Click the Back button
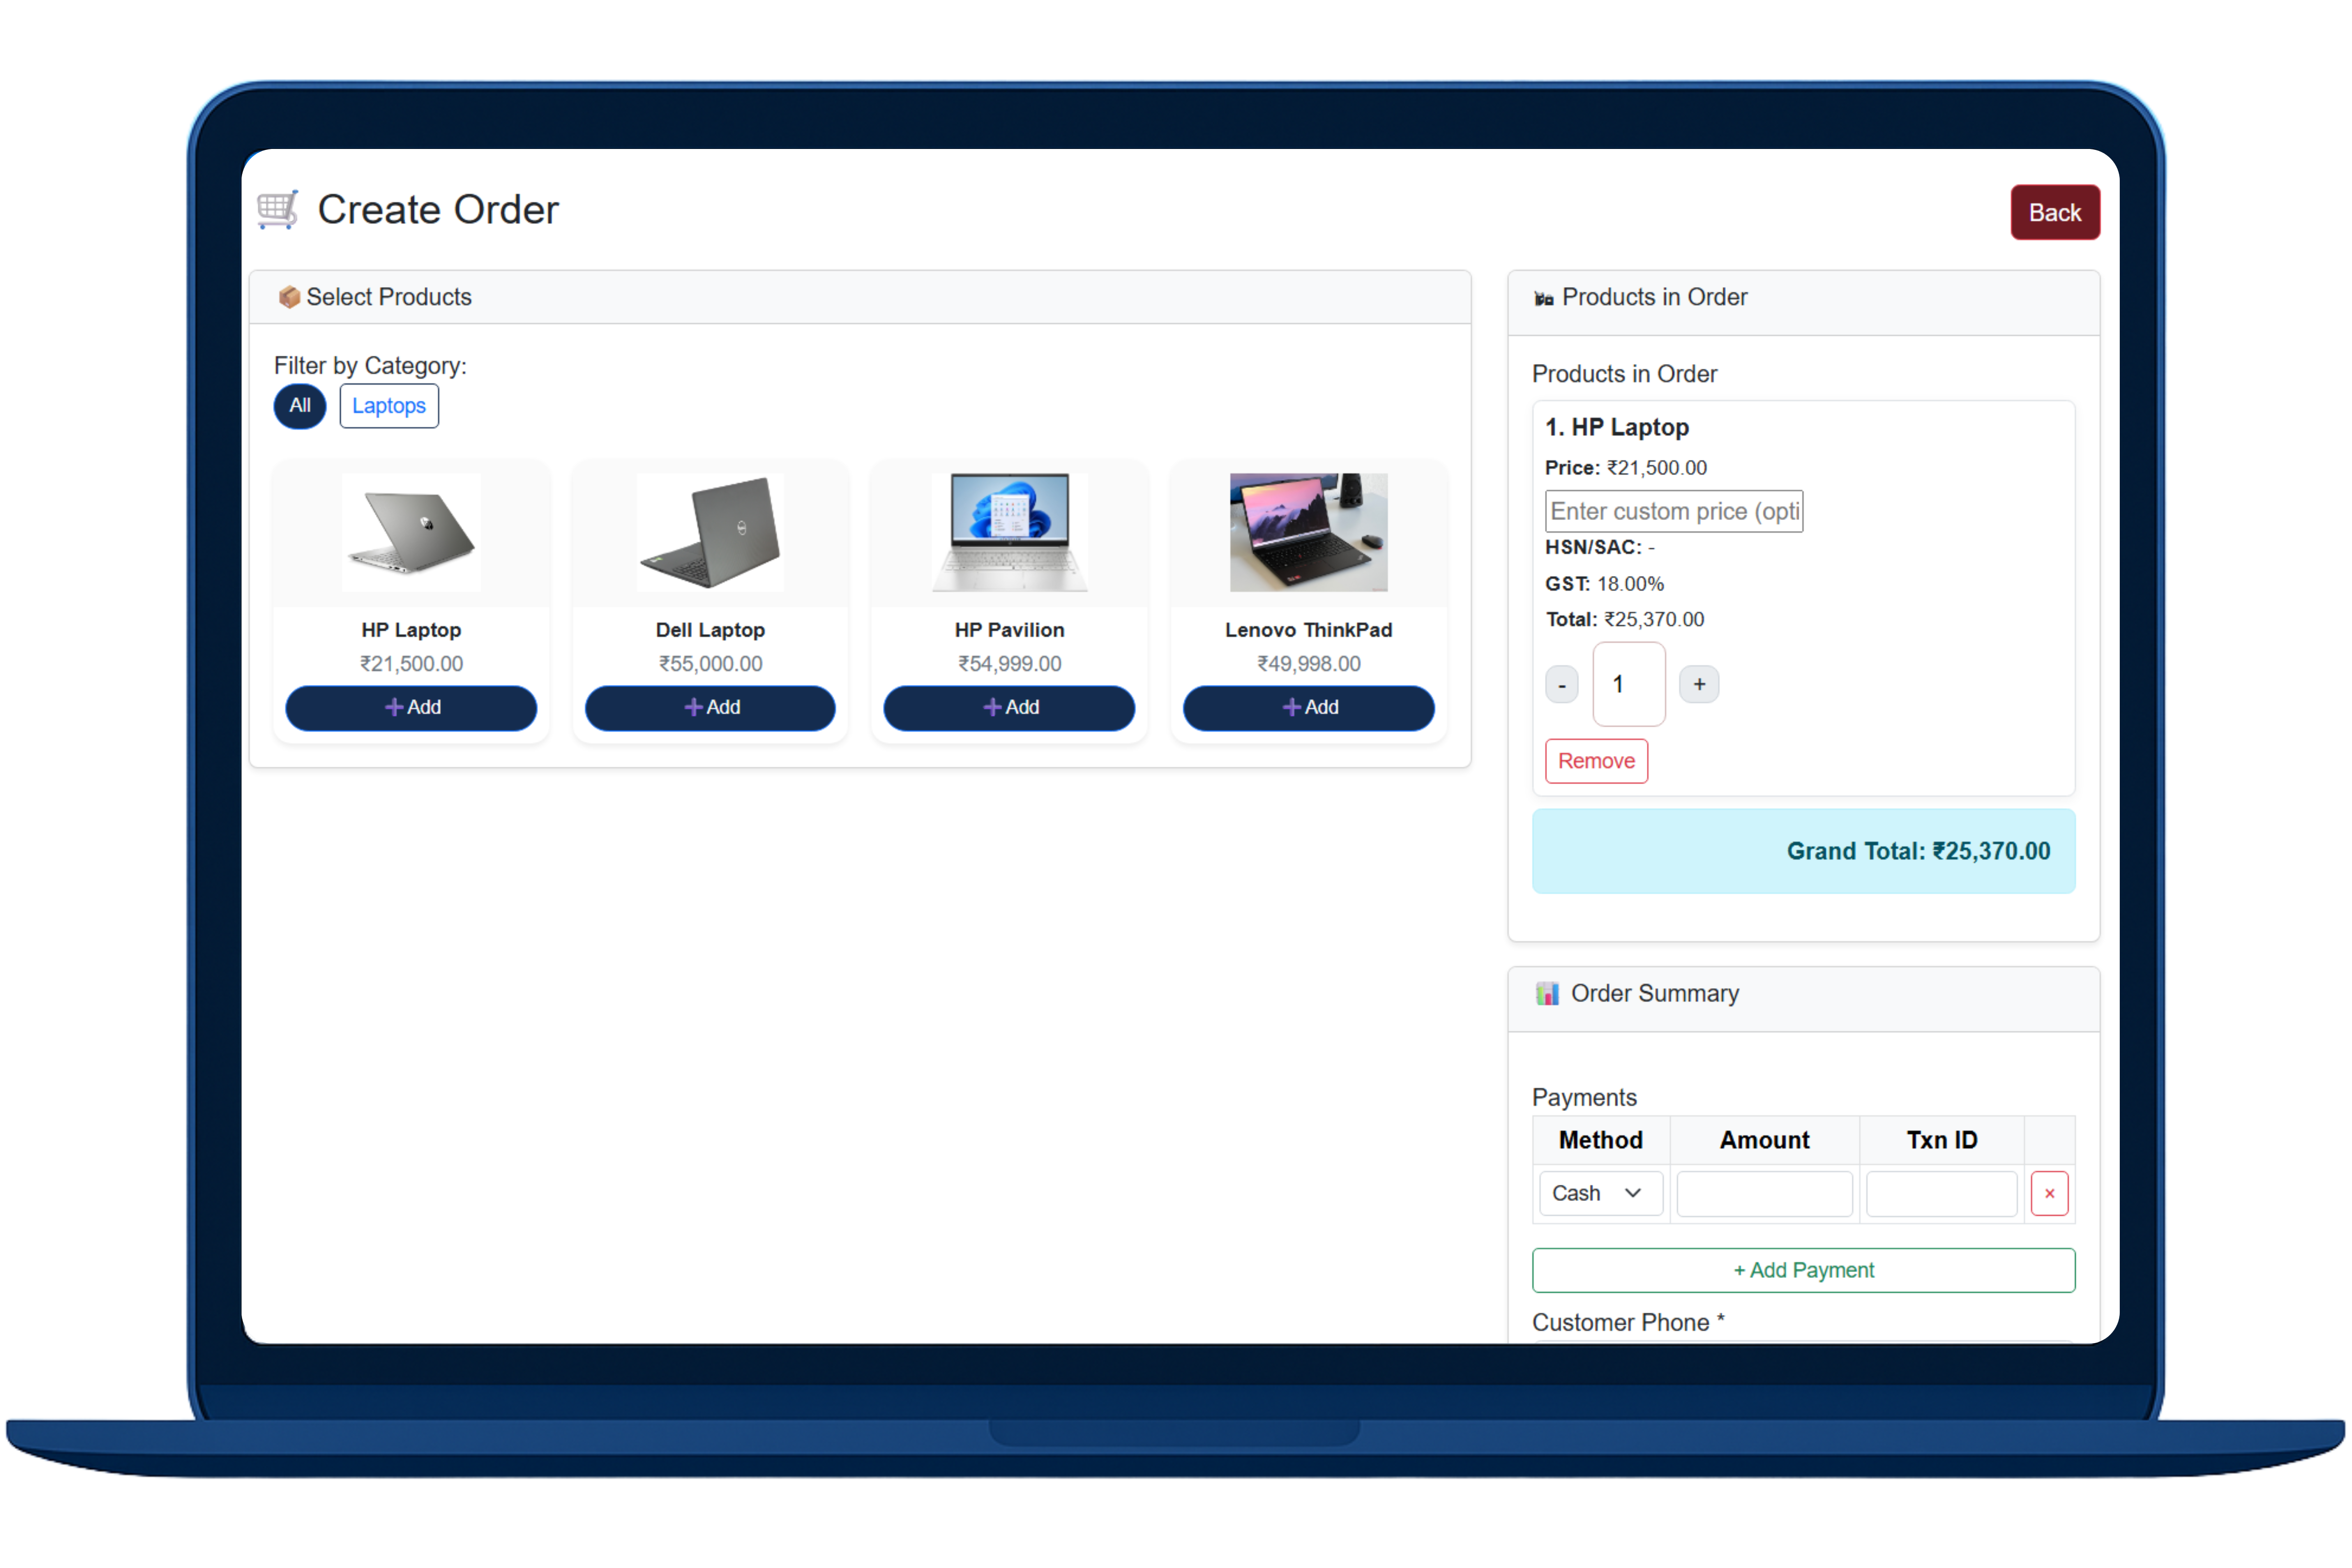 (x=2055, y=212)
